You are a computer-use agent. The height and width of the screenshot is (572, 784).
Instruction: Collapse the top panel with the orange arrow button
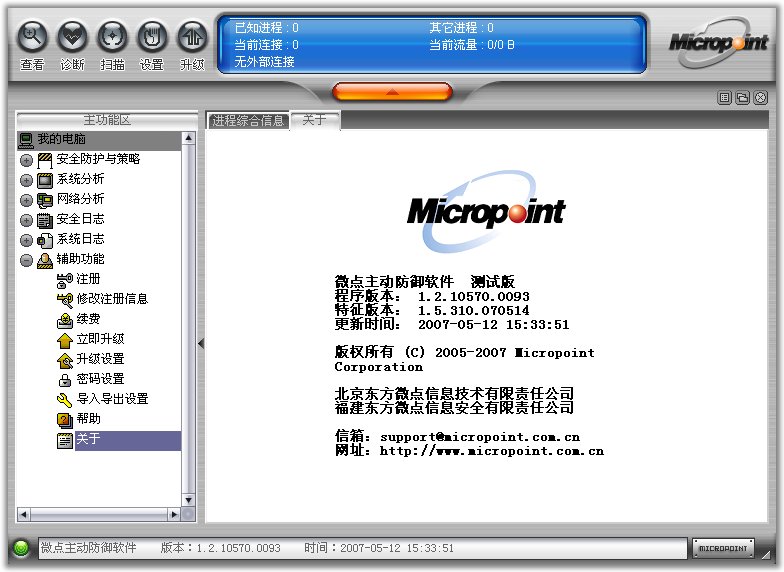coord(392,92)
